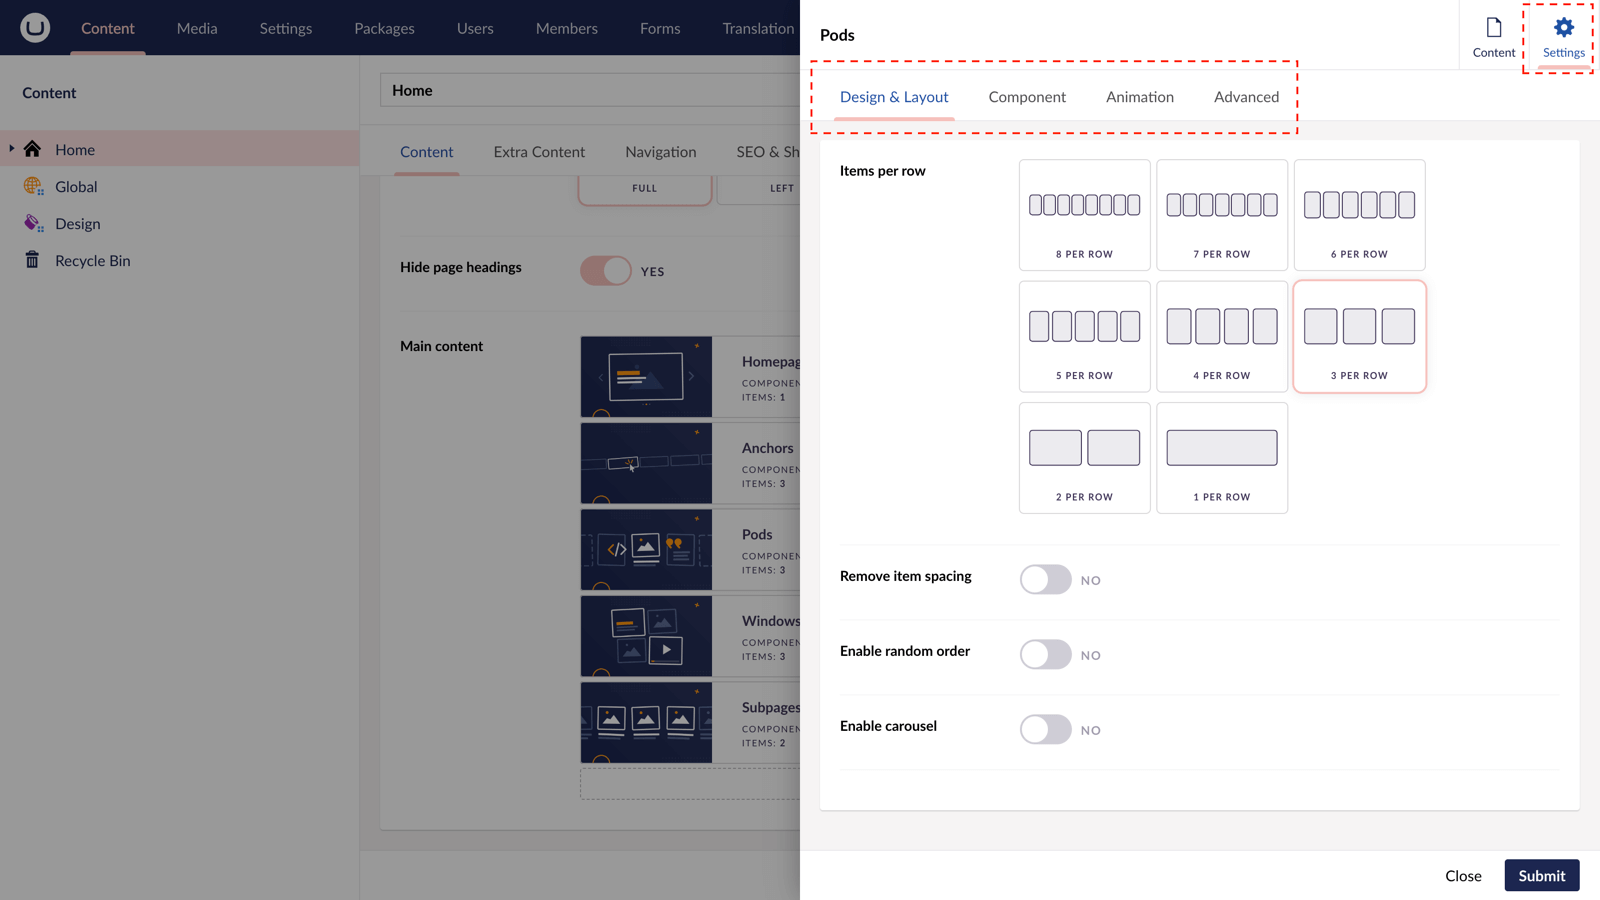Open the Global globe node
The width and height of the screenshot is (1600, 900).
point(34,186)
